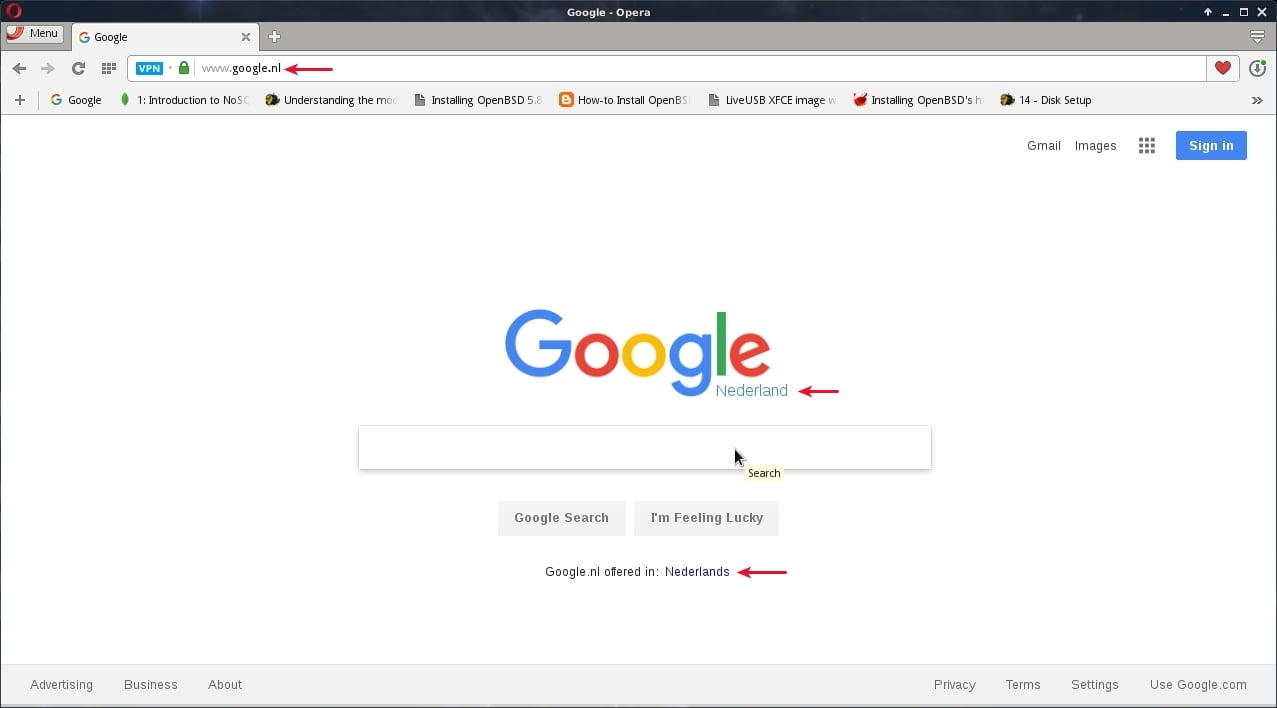Open How-to Install OpenBSD bookmark
The height and width of the screenshot is (708, 1277).
point(625,100)
